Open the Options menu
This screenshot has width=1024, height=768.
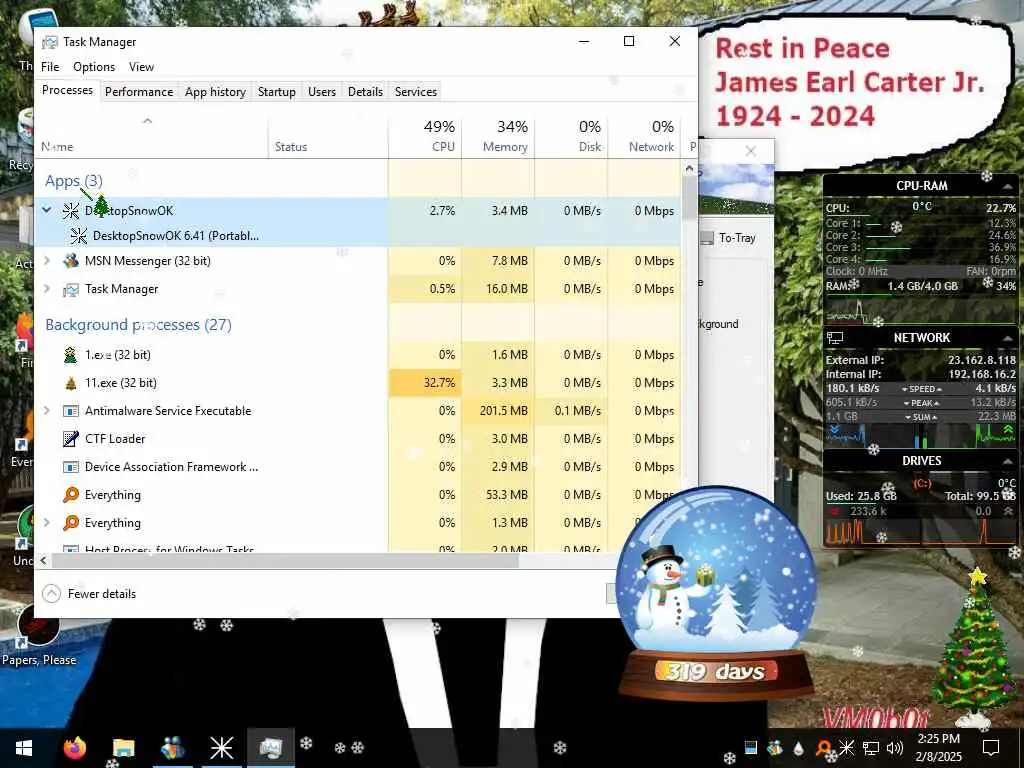click(x=94, y=67)
